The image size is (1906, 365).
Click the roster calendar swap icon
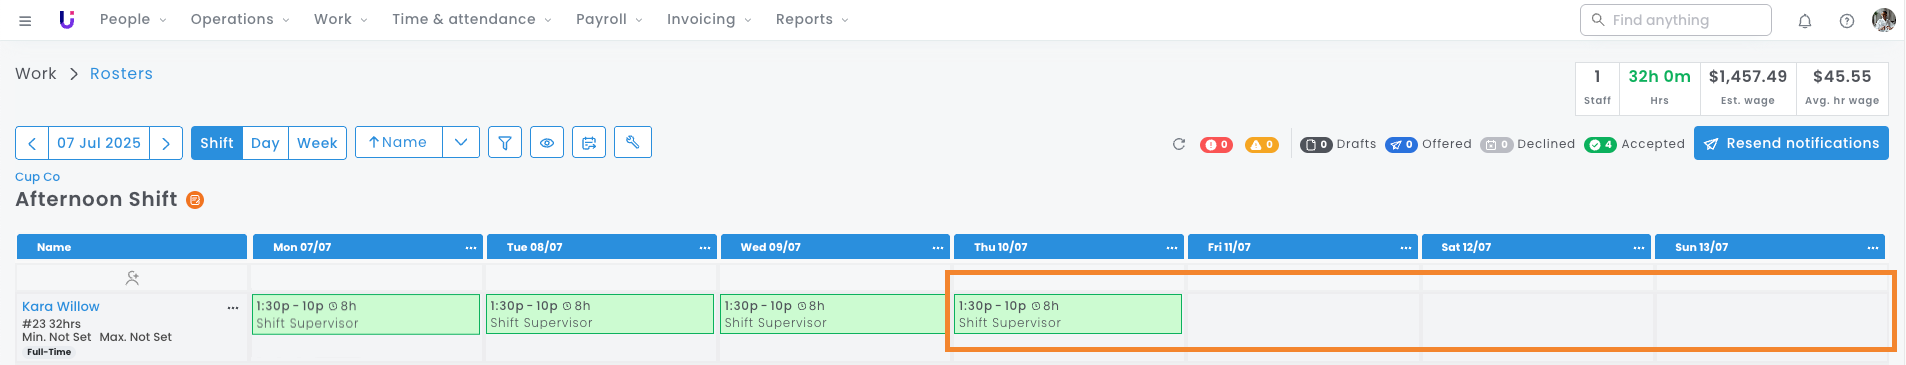tap(589, 143)
